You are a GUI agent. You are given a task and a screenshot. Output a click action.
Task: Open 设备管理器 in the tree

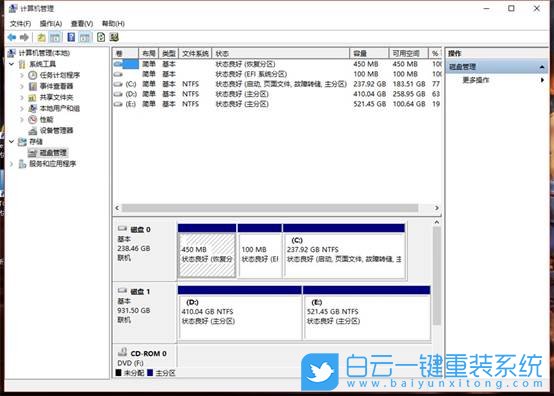pos(56,130)
